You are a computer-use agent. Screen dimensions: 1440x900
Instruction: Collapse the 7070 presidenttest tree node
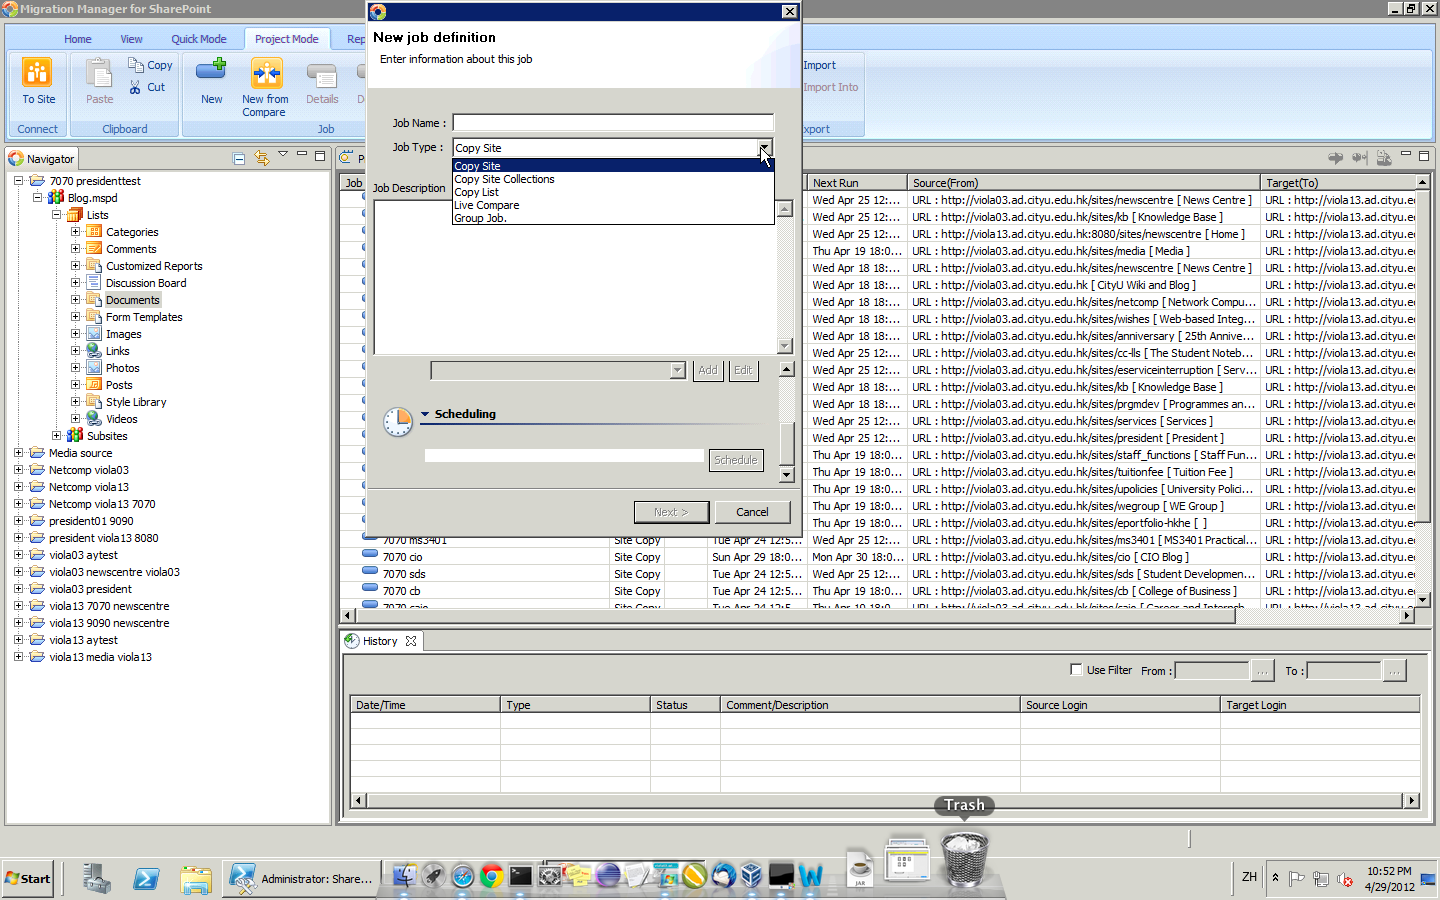pos(19,181)
